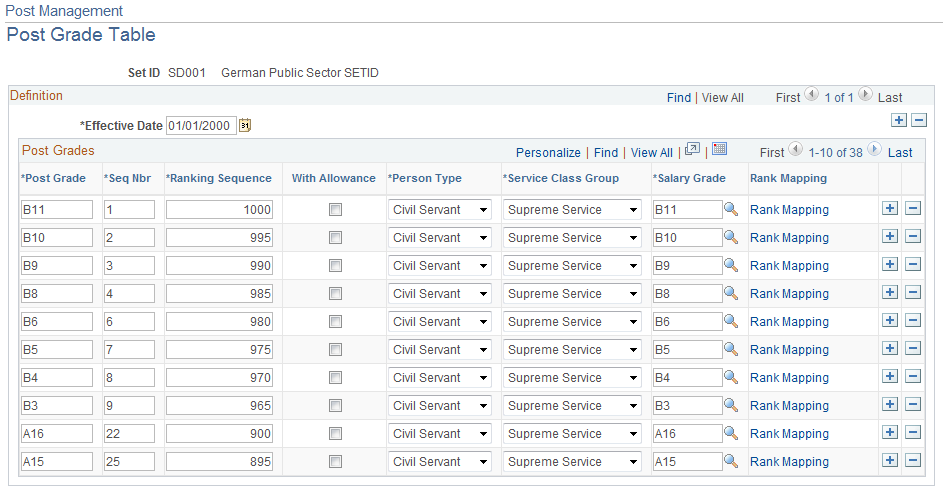Expand Service Class Group dropdown for B5

pyautogui.click(x=571, y=349)
